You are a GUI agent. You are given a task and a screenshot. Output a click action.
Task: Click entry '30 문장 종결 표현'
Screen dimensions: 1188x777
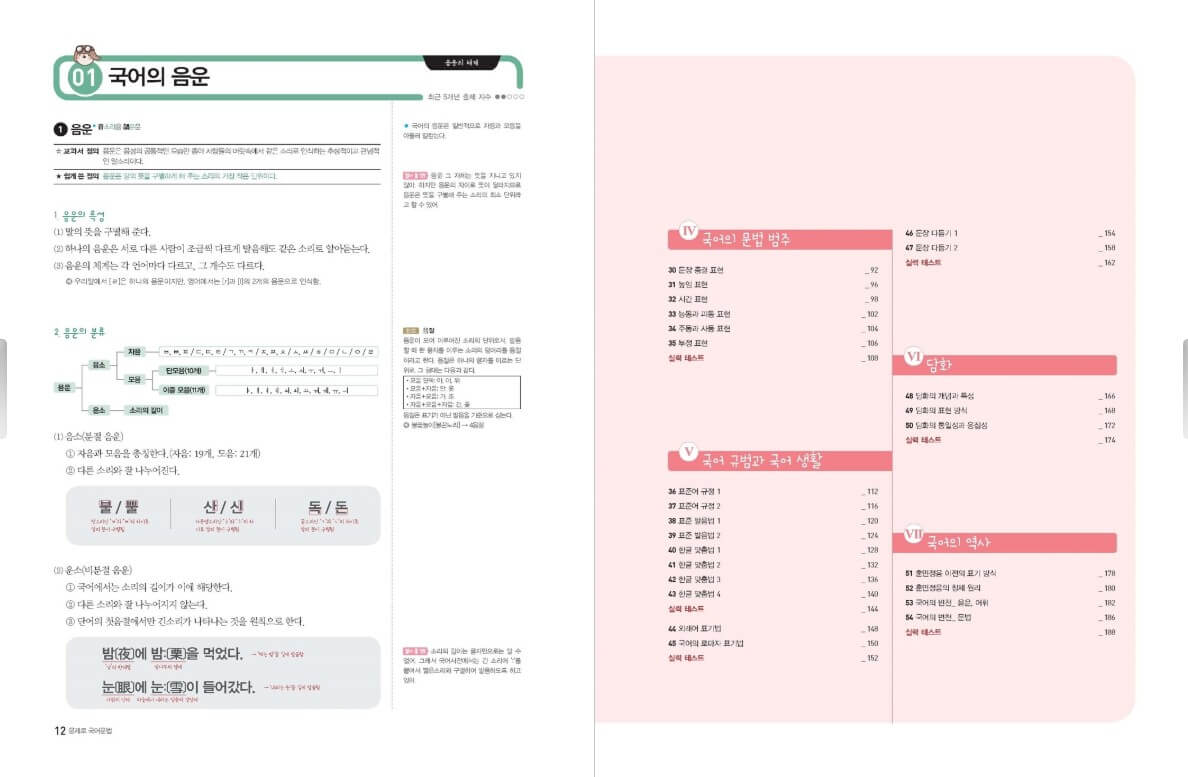(x=773, y=270)
